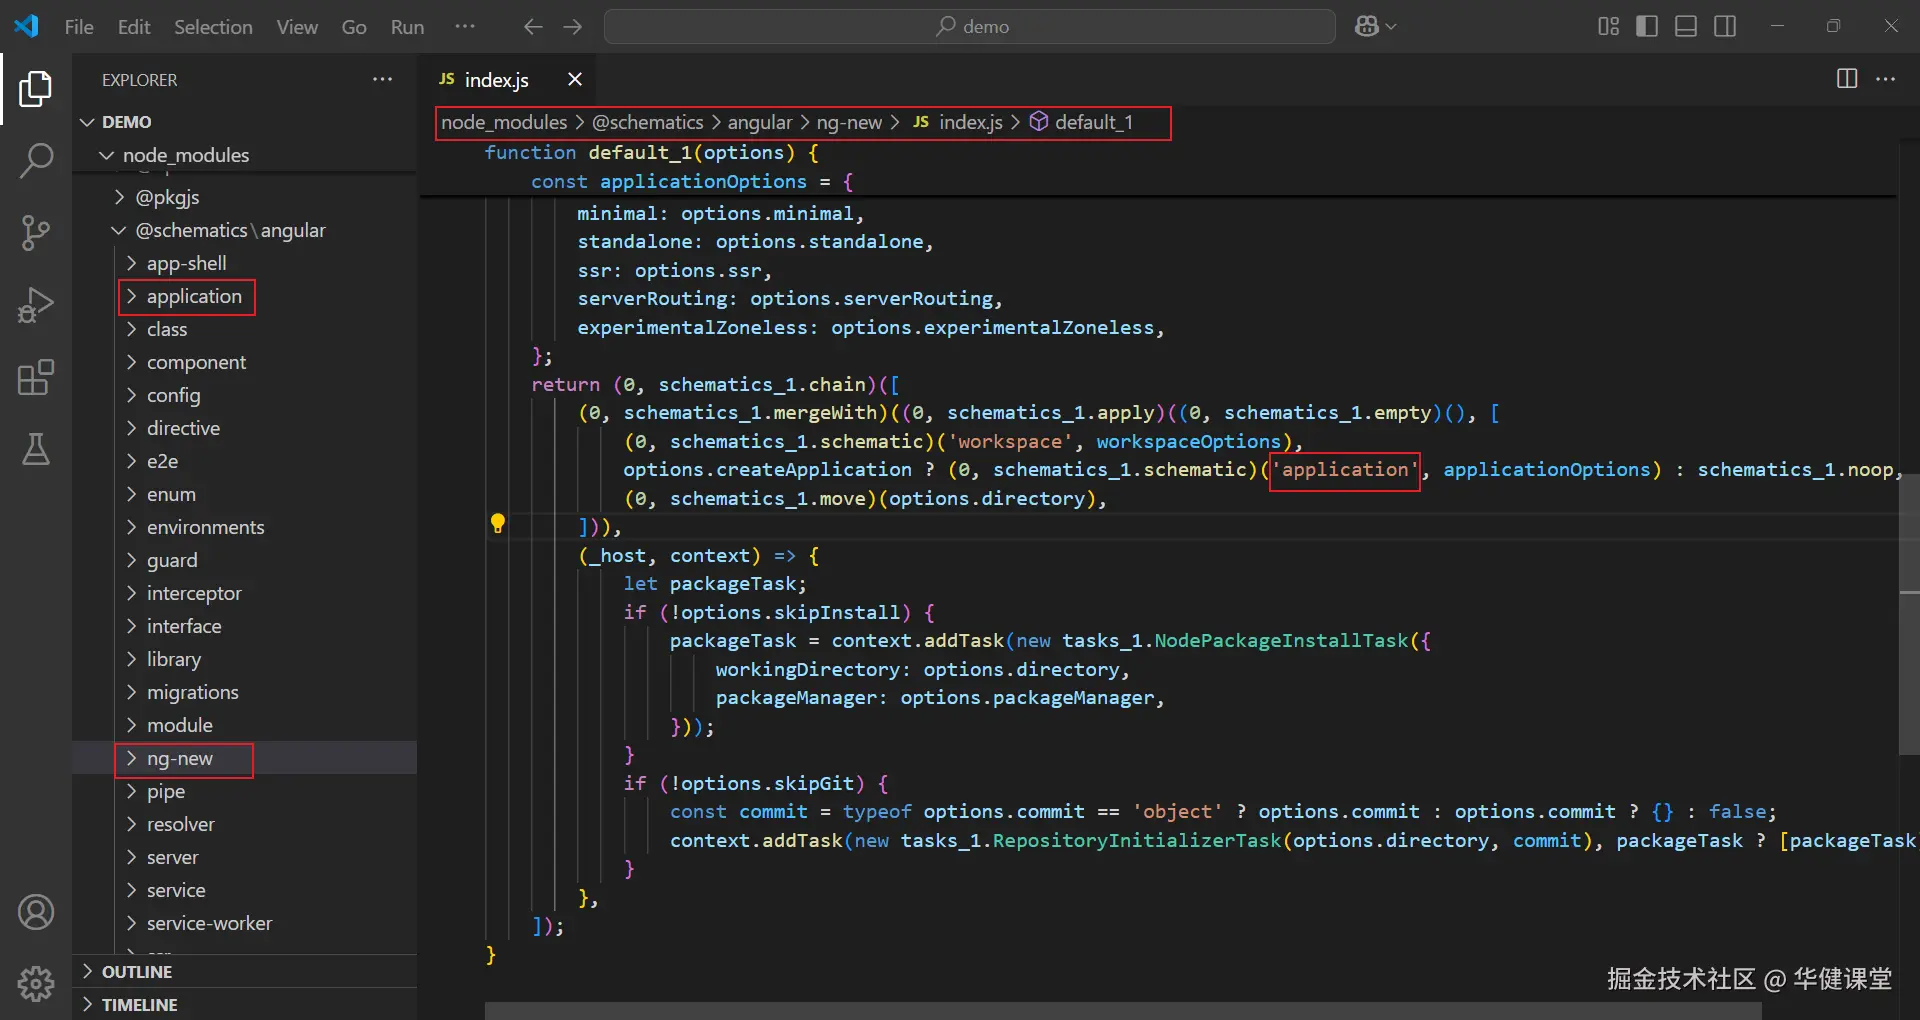Open the Testing flask icon view
1920x1020 pixels.
tap(36, 450)
